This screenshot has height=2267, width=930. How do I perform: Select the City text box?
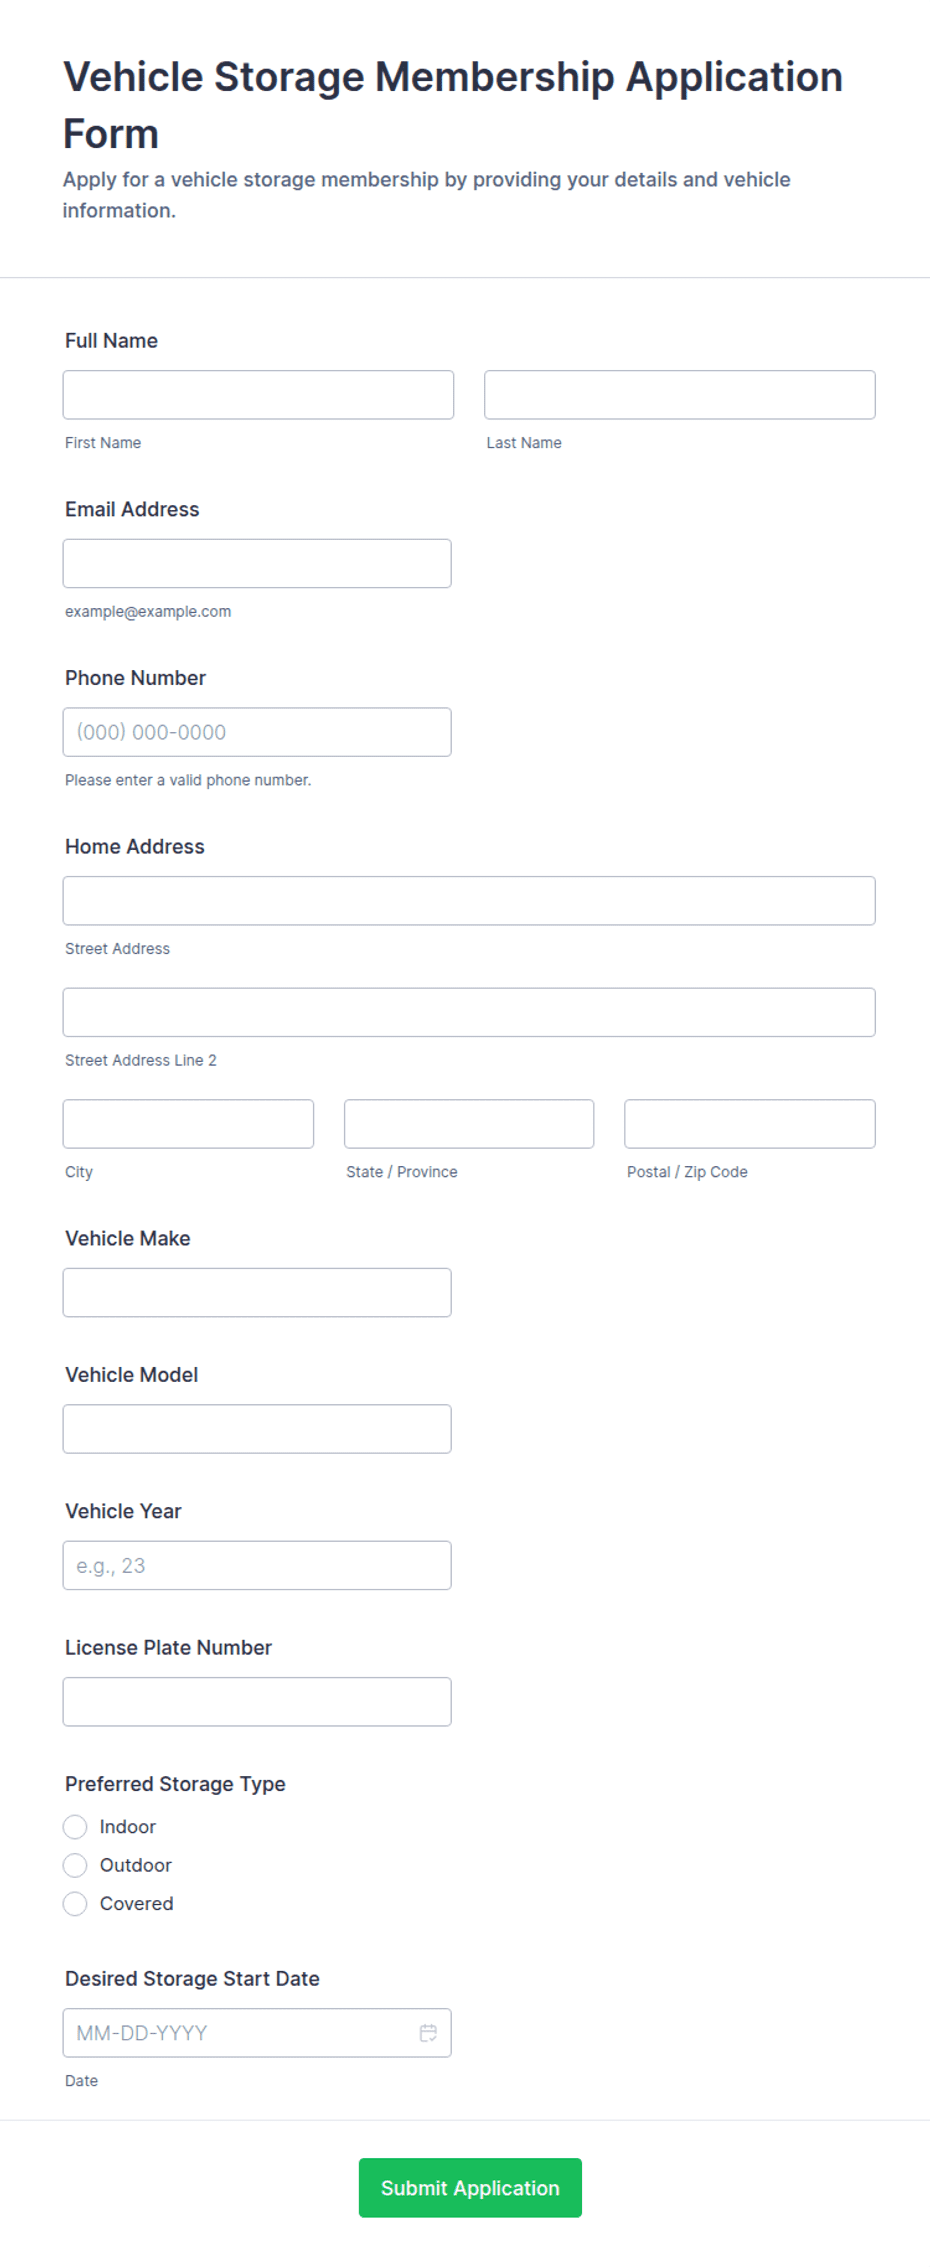[188, 1124]
